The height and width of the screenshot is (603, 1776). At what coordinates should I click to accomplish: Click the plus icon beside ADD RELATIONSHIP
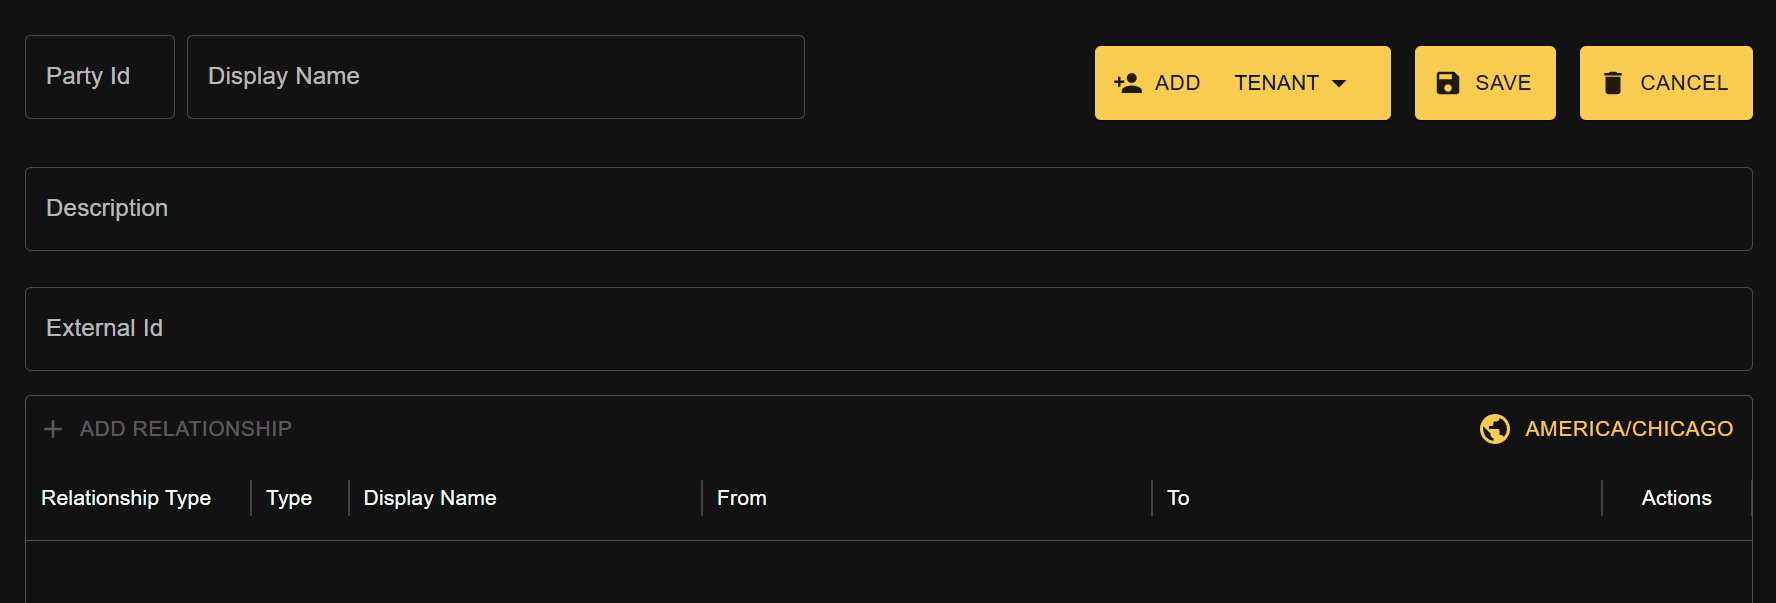click(53, 429)
